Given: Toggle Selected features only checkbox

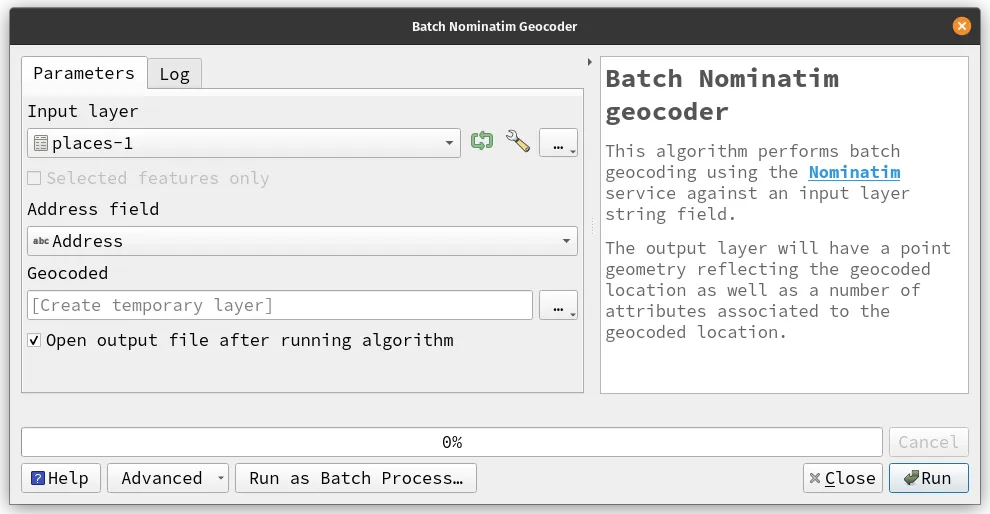Looking at the screenshot, I should click(x=34, y=178).
